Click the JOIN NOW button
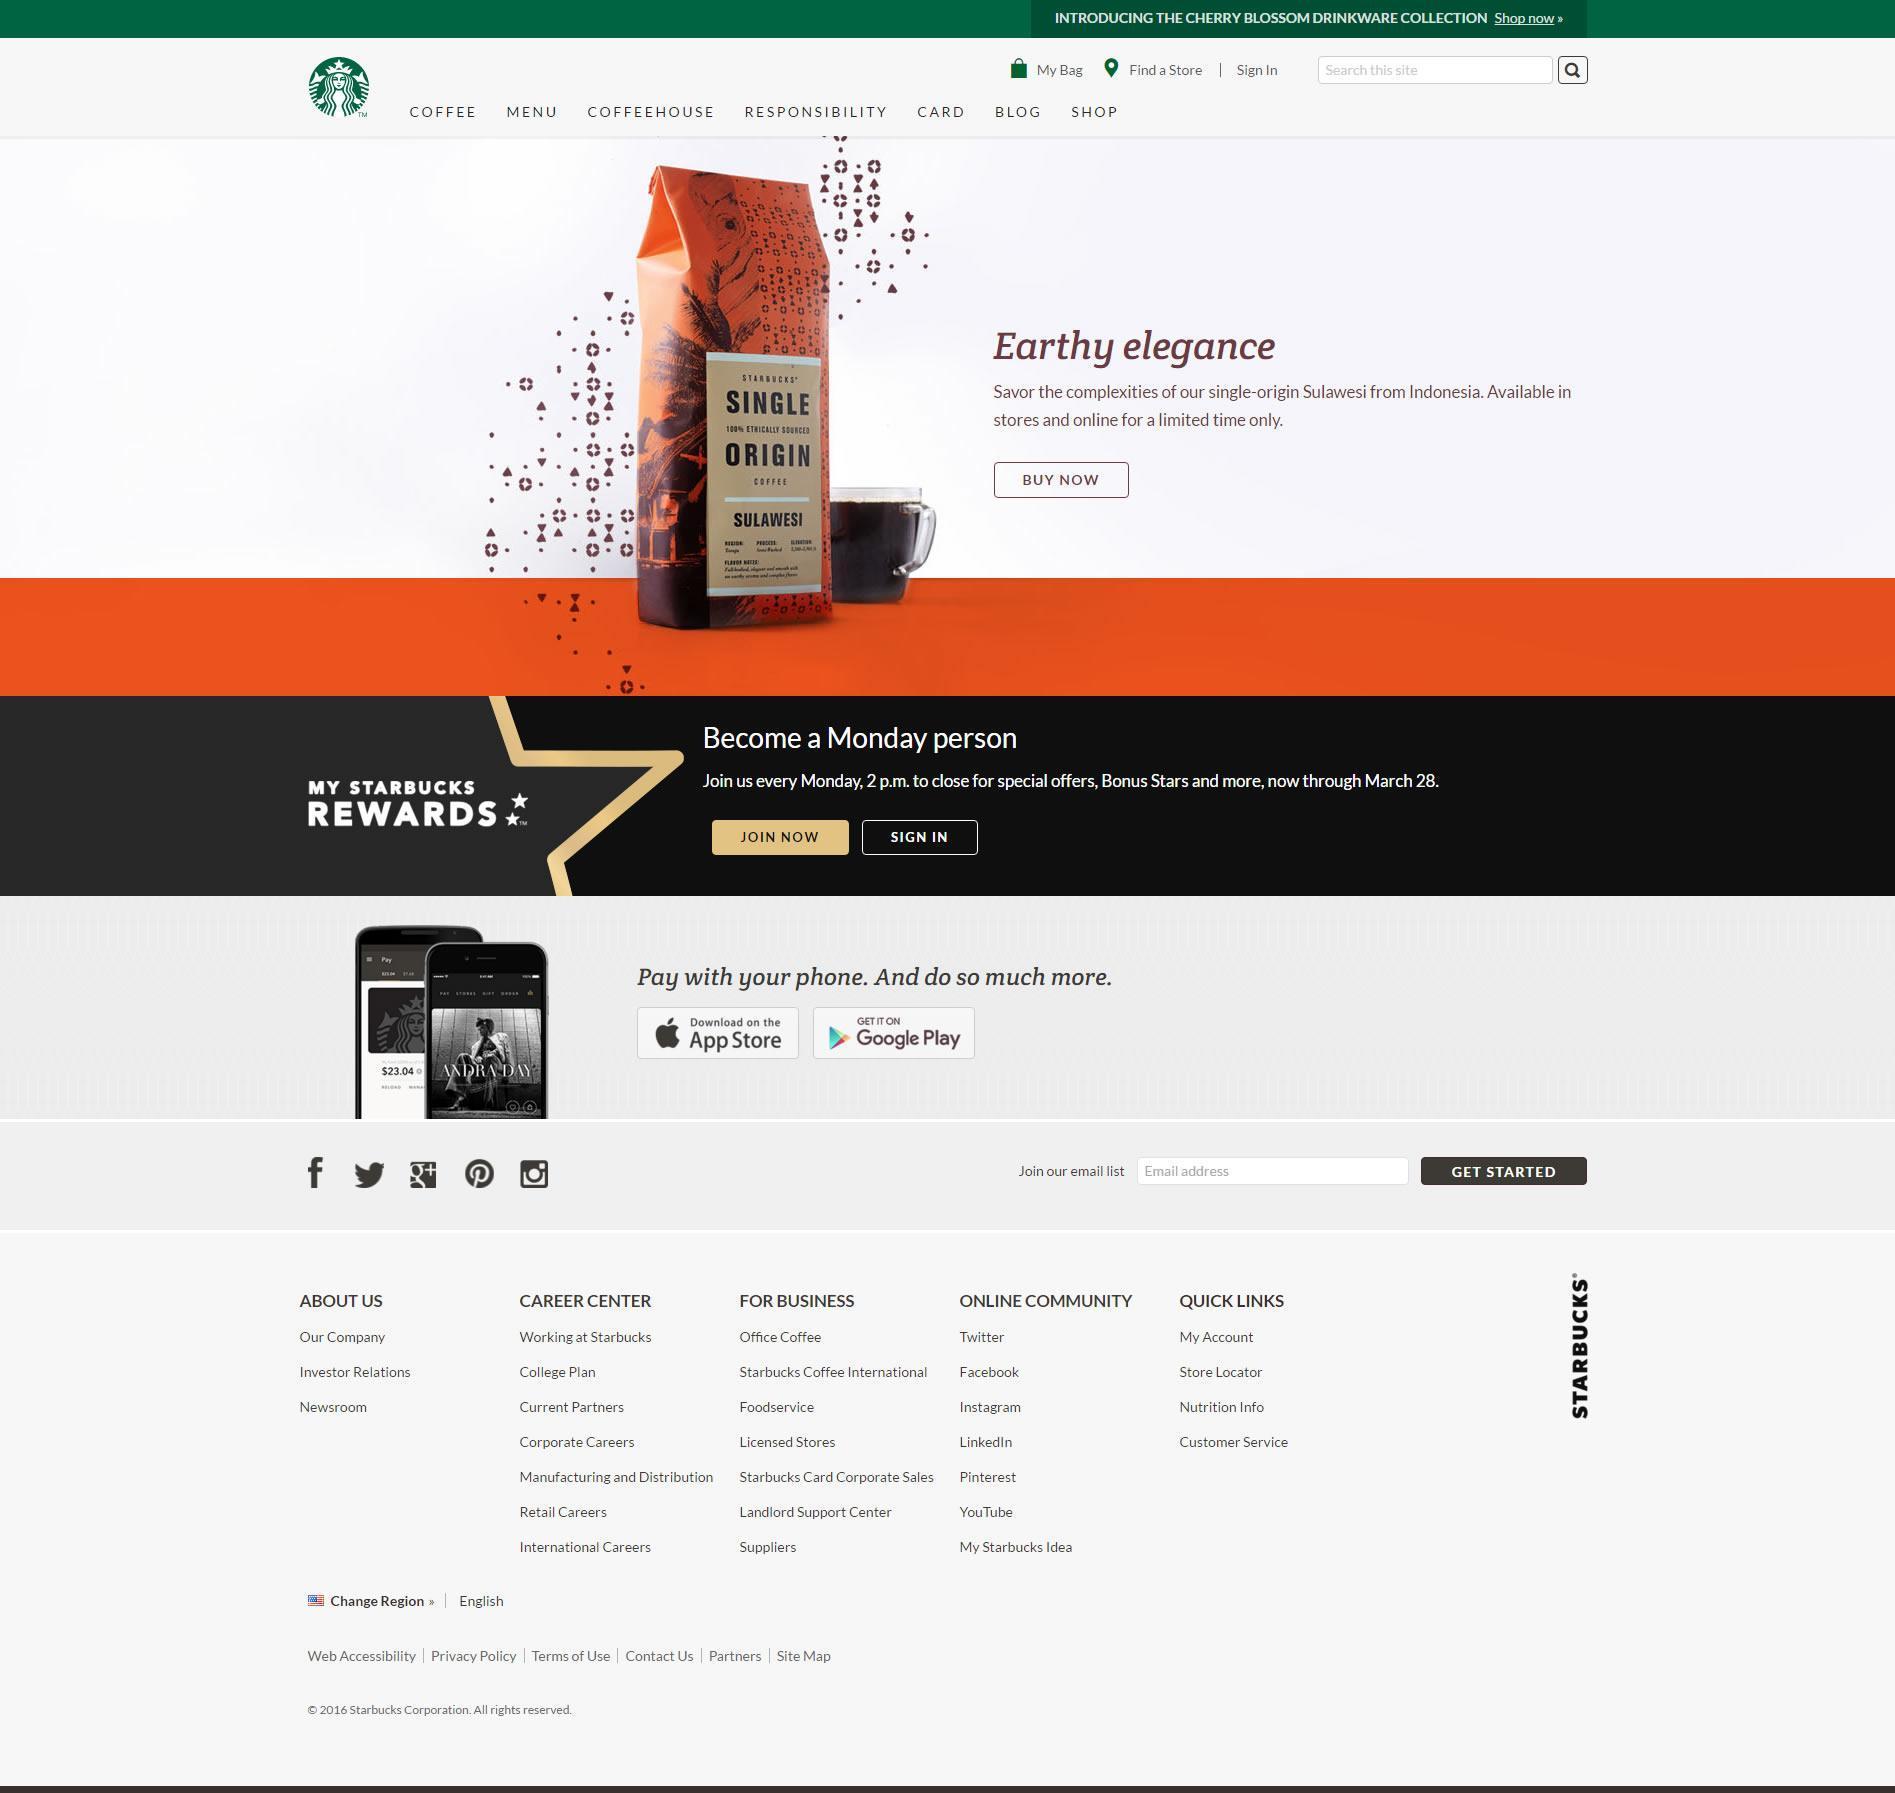1895x1793 pixels. (780, 837)
